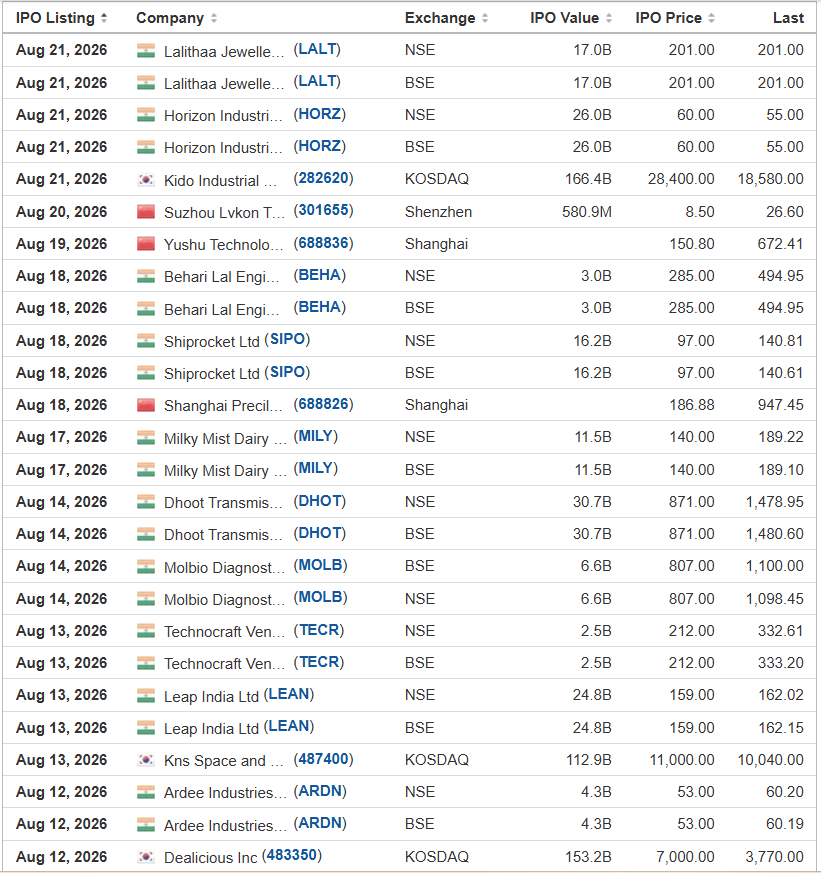This screenshot has height=873, width=821.
Task: Click India flag for Horizon Industri BSE row
Action: click(x=146, y=148)
